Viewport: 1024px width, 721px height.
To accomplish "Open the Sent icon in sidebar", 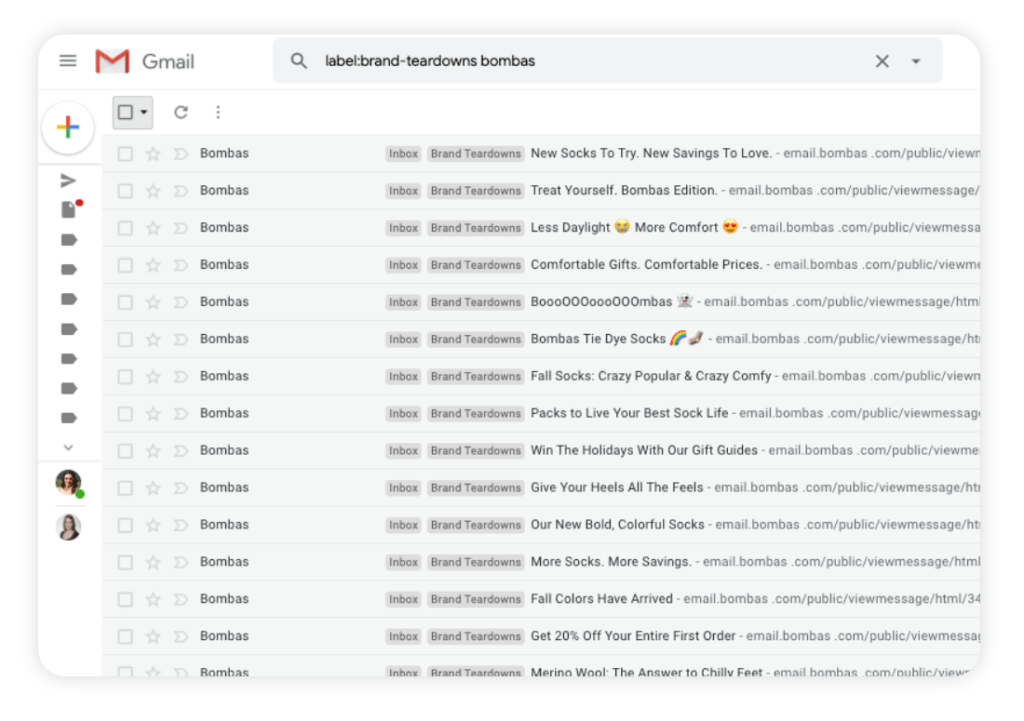I will pos(68,180).
